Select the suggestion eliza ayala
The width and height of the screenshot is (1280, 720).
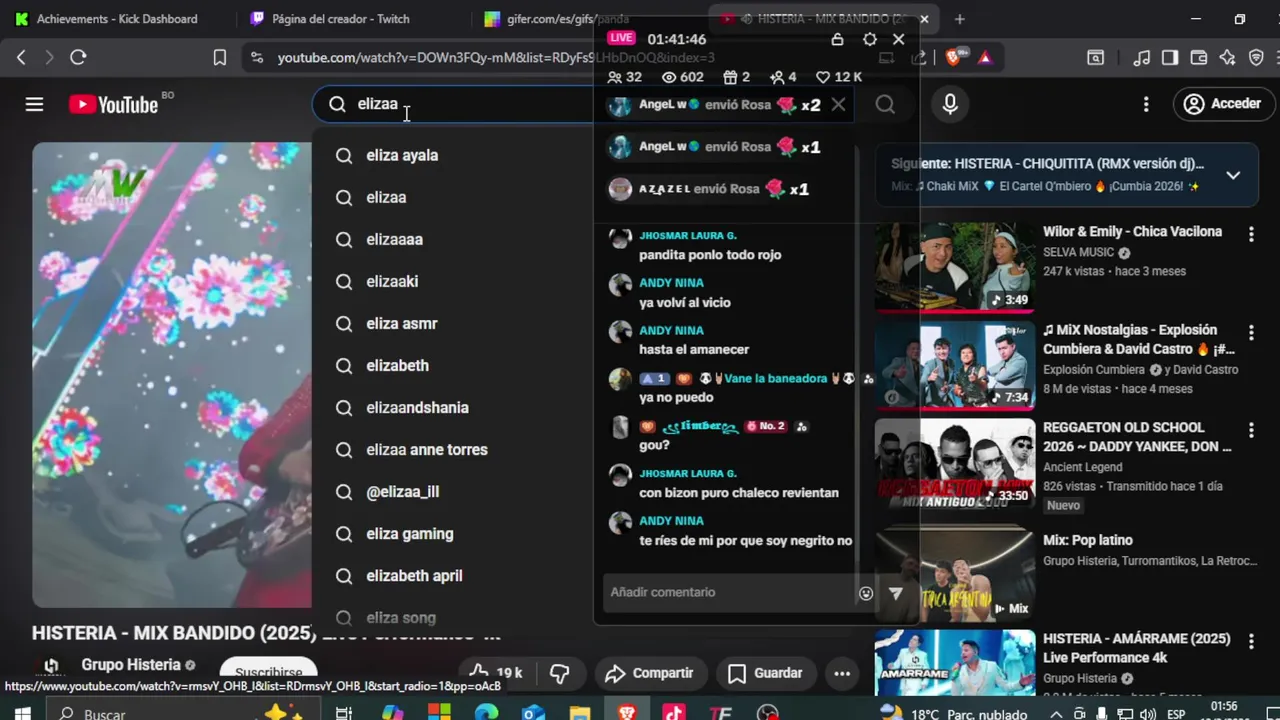click(453, 155)
